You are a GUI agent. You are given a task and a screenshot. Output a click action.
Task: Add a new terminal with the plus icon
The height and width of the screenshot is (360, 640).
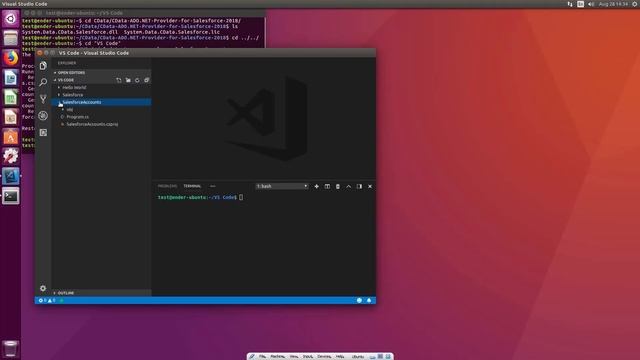tap(316, 187)
